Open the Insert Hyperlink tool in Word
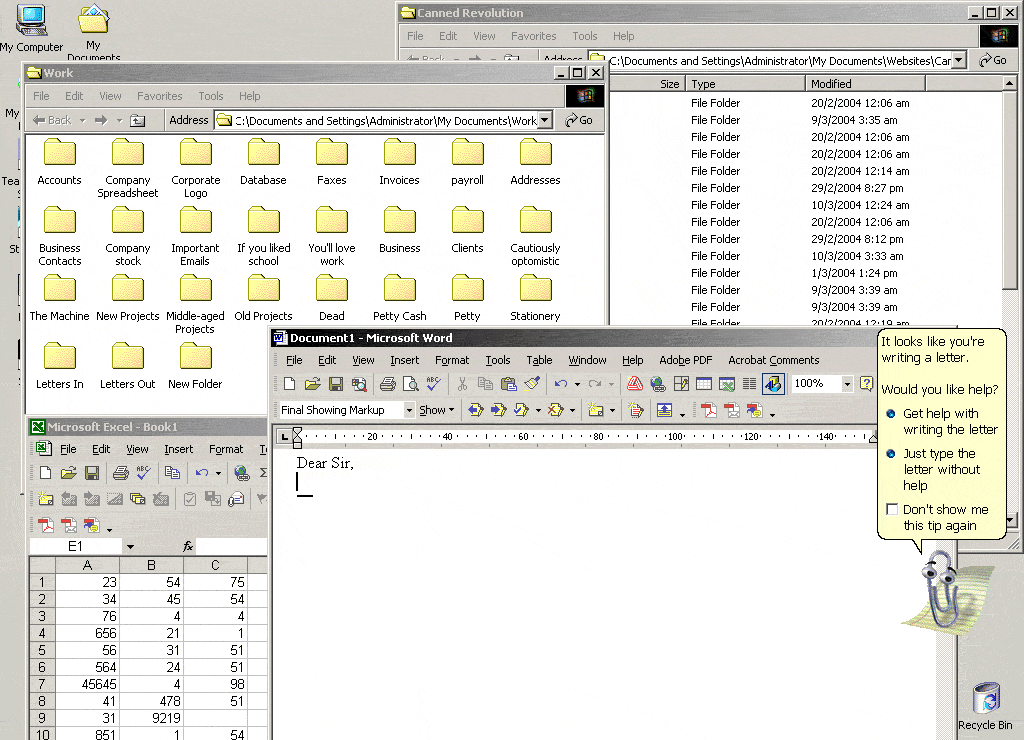The width and height of the screenshot is (1024, 740). pyautogui.click(x=658, y=384)
